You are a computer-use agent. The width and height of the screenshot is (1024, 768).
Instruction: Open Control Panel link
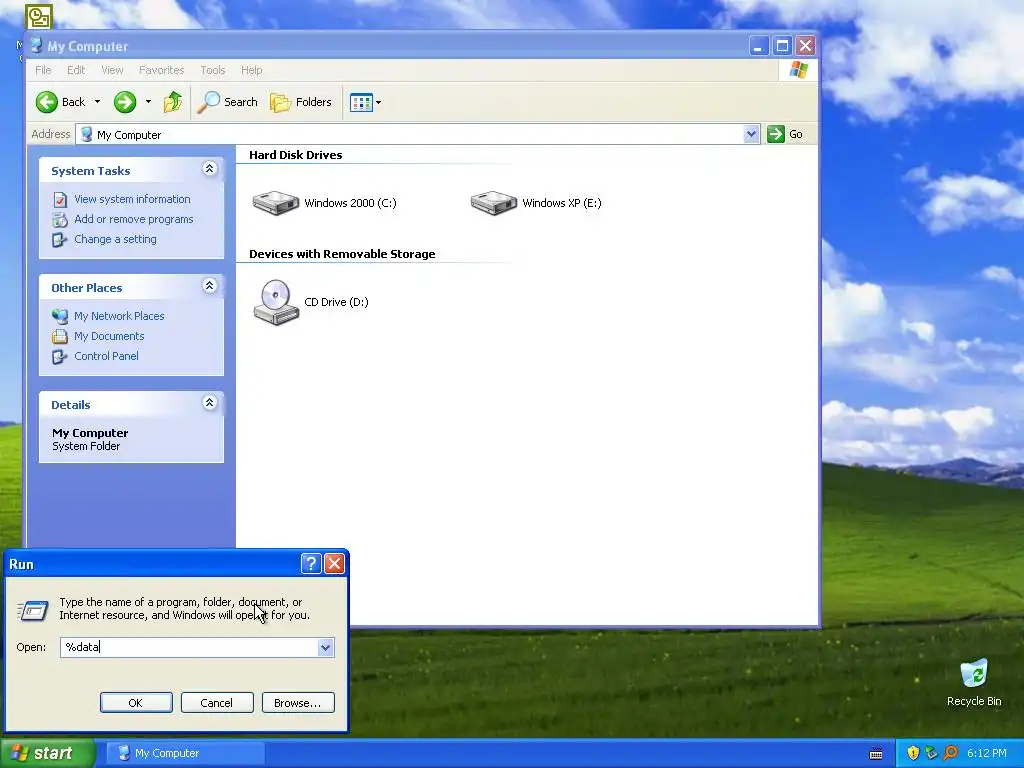pos(106,356)
